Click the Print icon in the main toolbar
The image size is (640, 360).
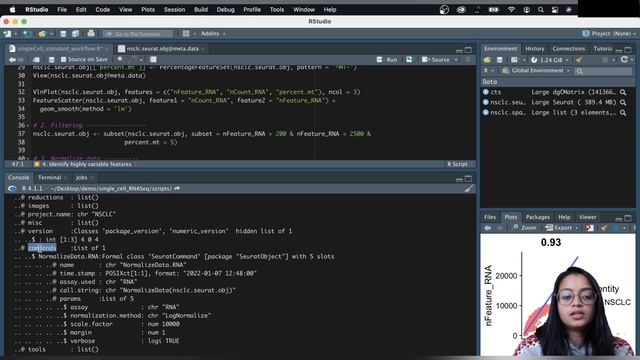pyautogui.click(x=91, y=33)
